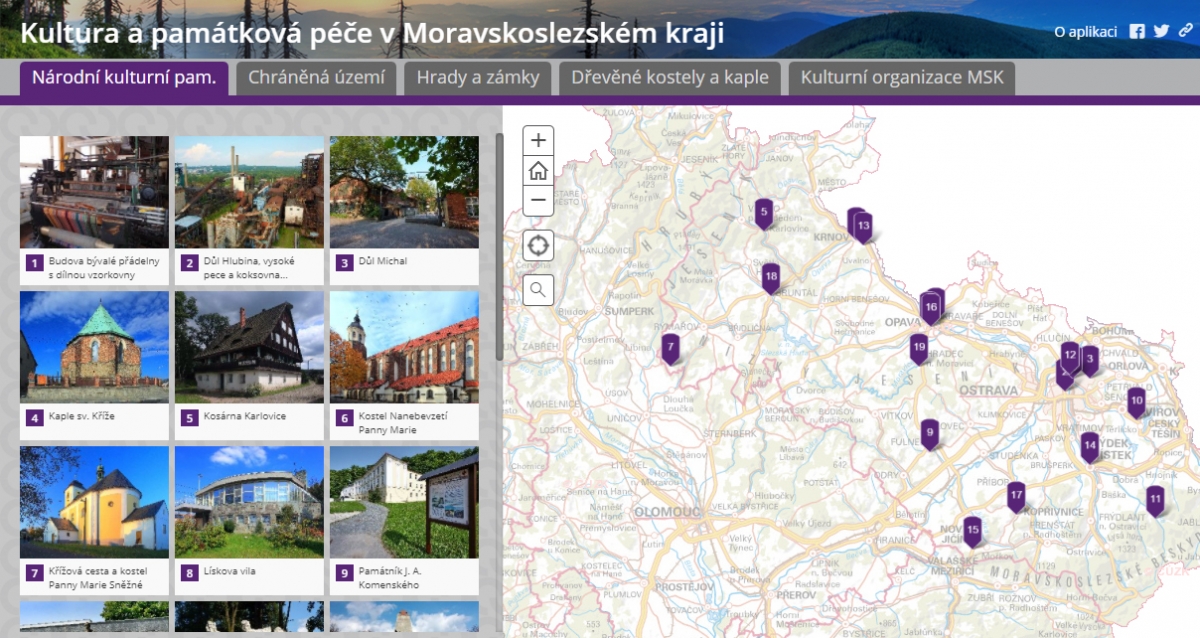This screenshot has width=1200, height=638.
Task: Select map marker 18
Action: [770, 277]
